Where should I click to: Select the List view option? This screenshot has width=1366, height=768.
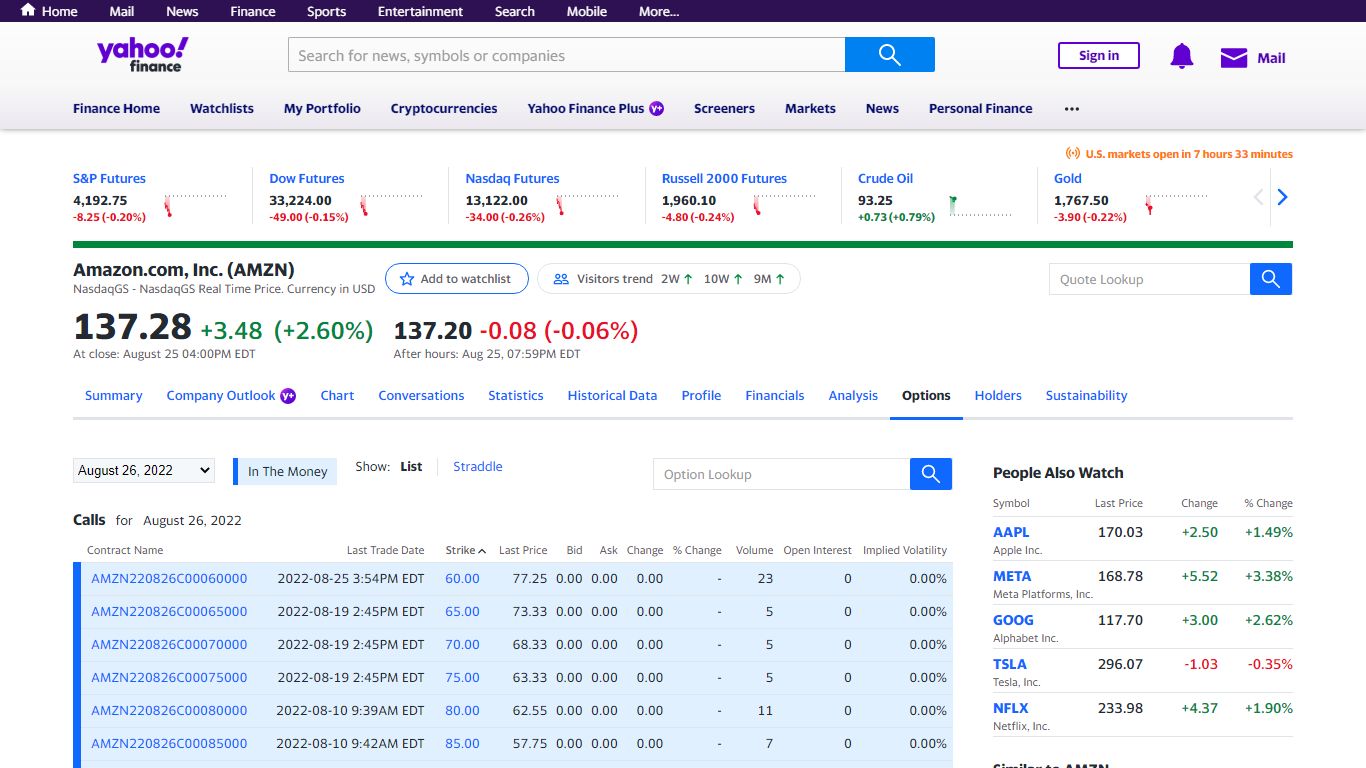point(411,466)
